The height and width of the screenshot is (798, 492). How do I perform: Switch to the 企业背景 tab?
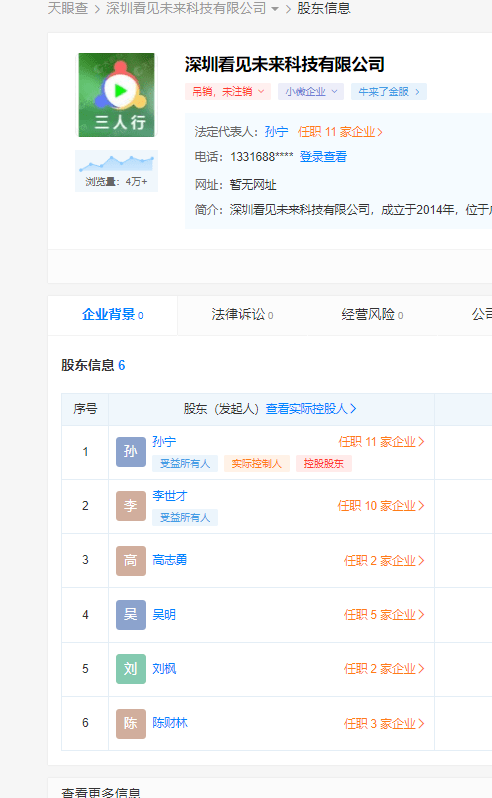(x=112, y=315)
